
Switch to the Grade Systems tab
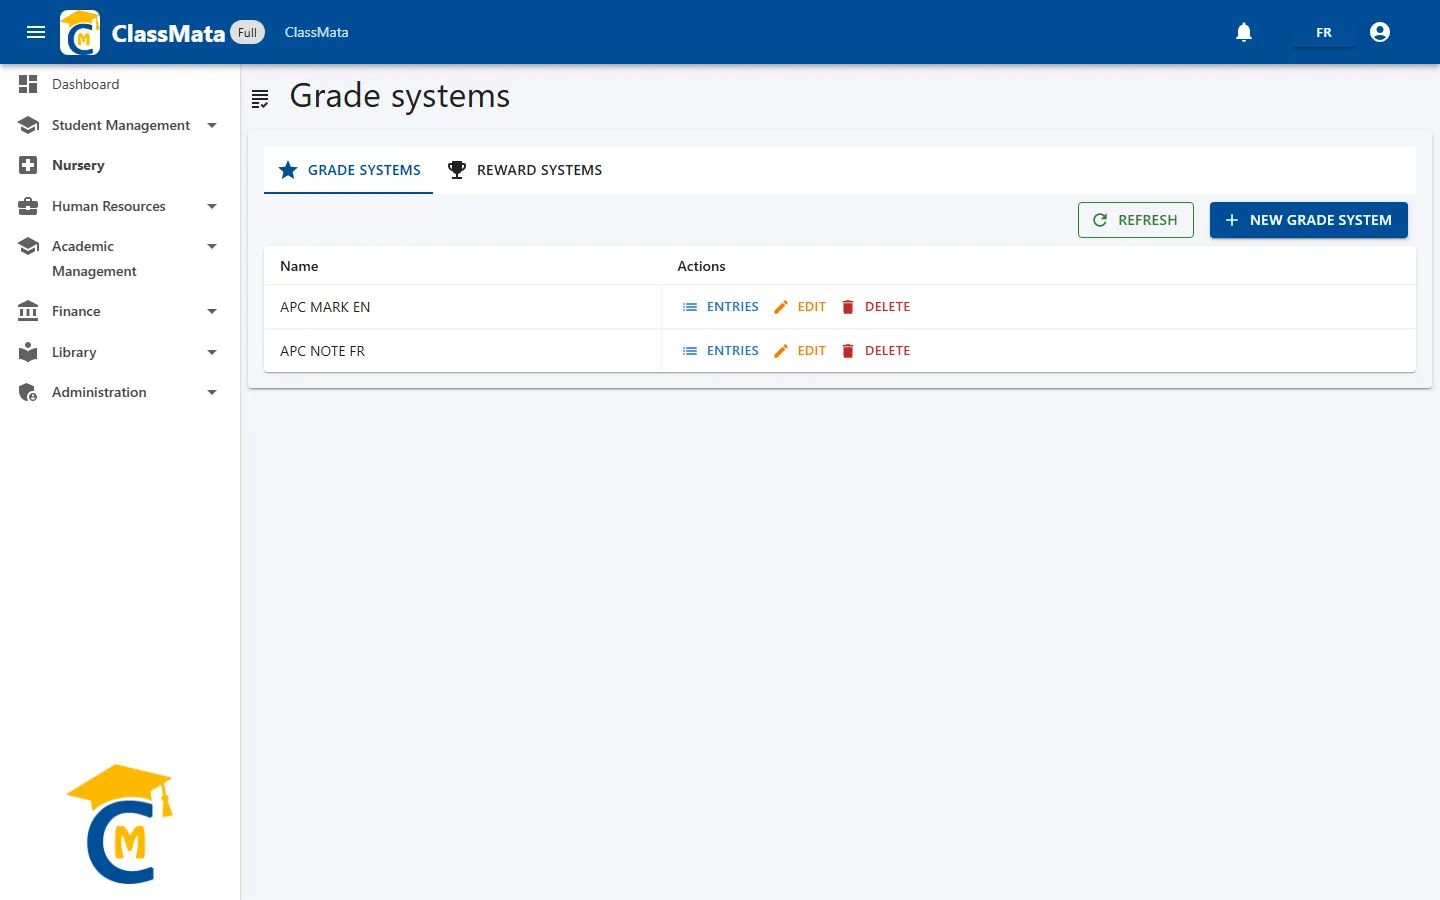tap(348, 170)
